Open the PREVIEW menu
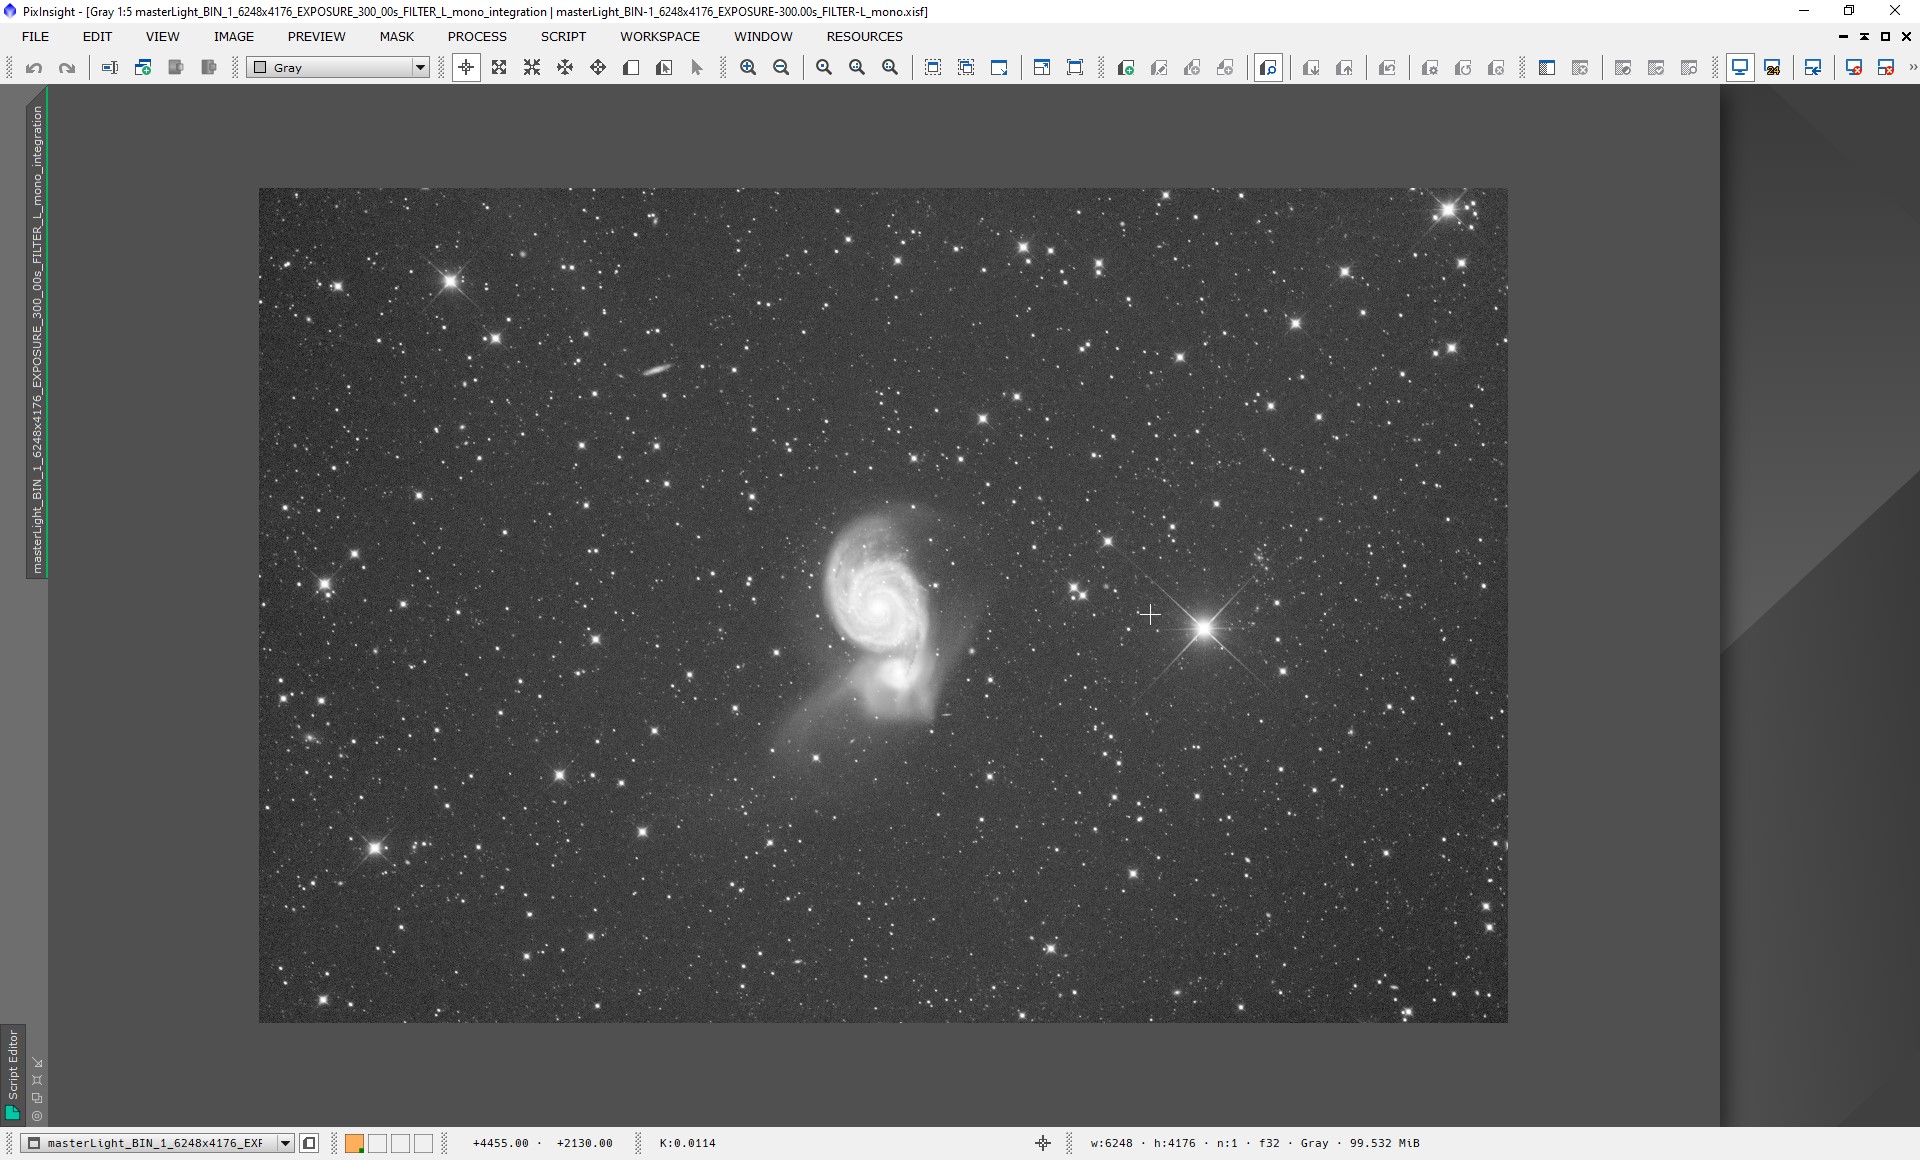The image size is (1920, 1160). click(316, 36)
